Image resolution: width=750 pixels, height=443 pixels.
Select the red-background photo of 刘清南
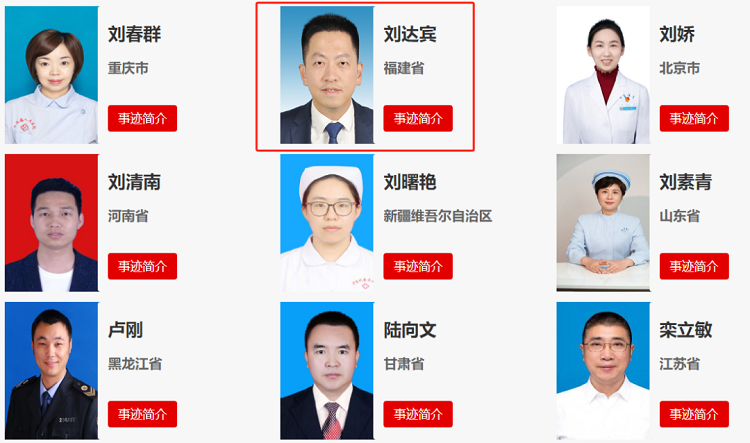(52, 222)
